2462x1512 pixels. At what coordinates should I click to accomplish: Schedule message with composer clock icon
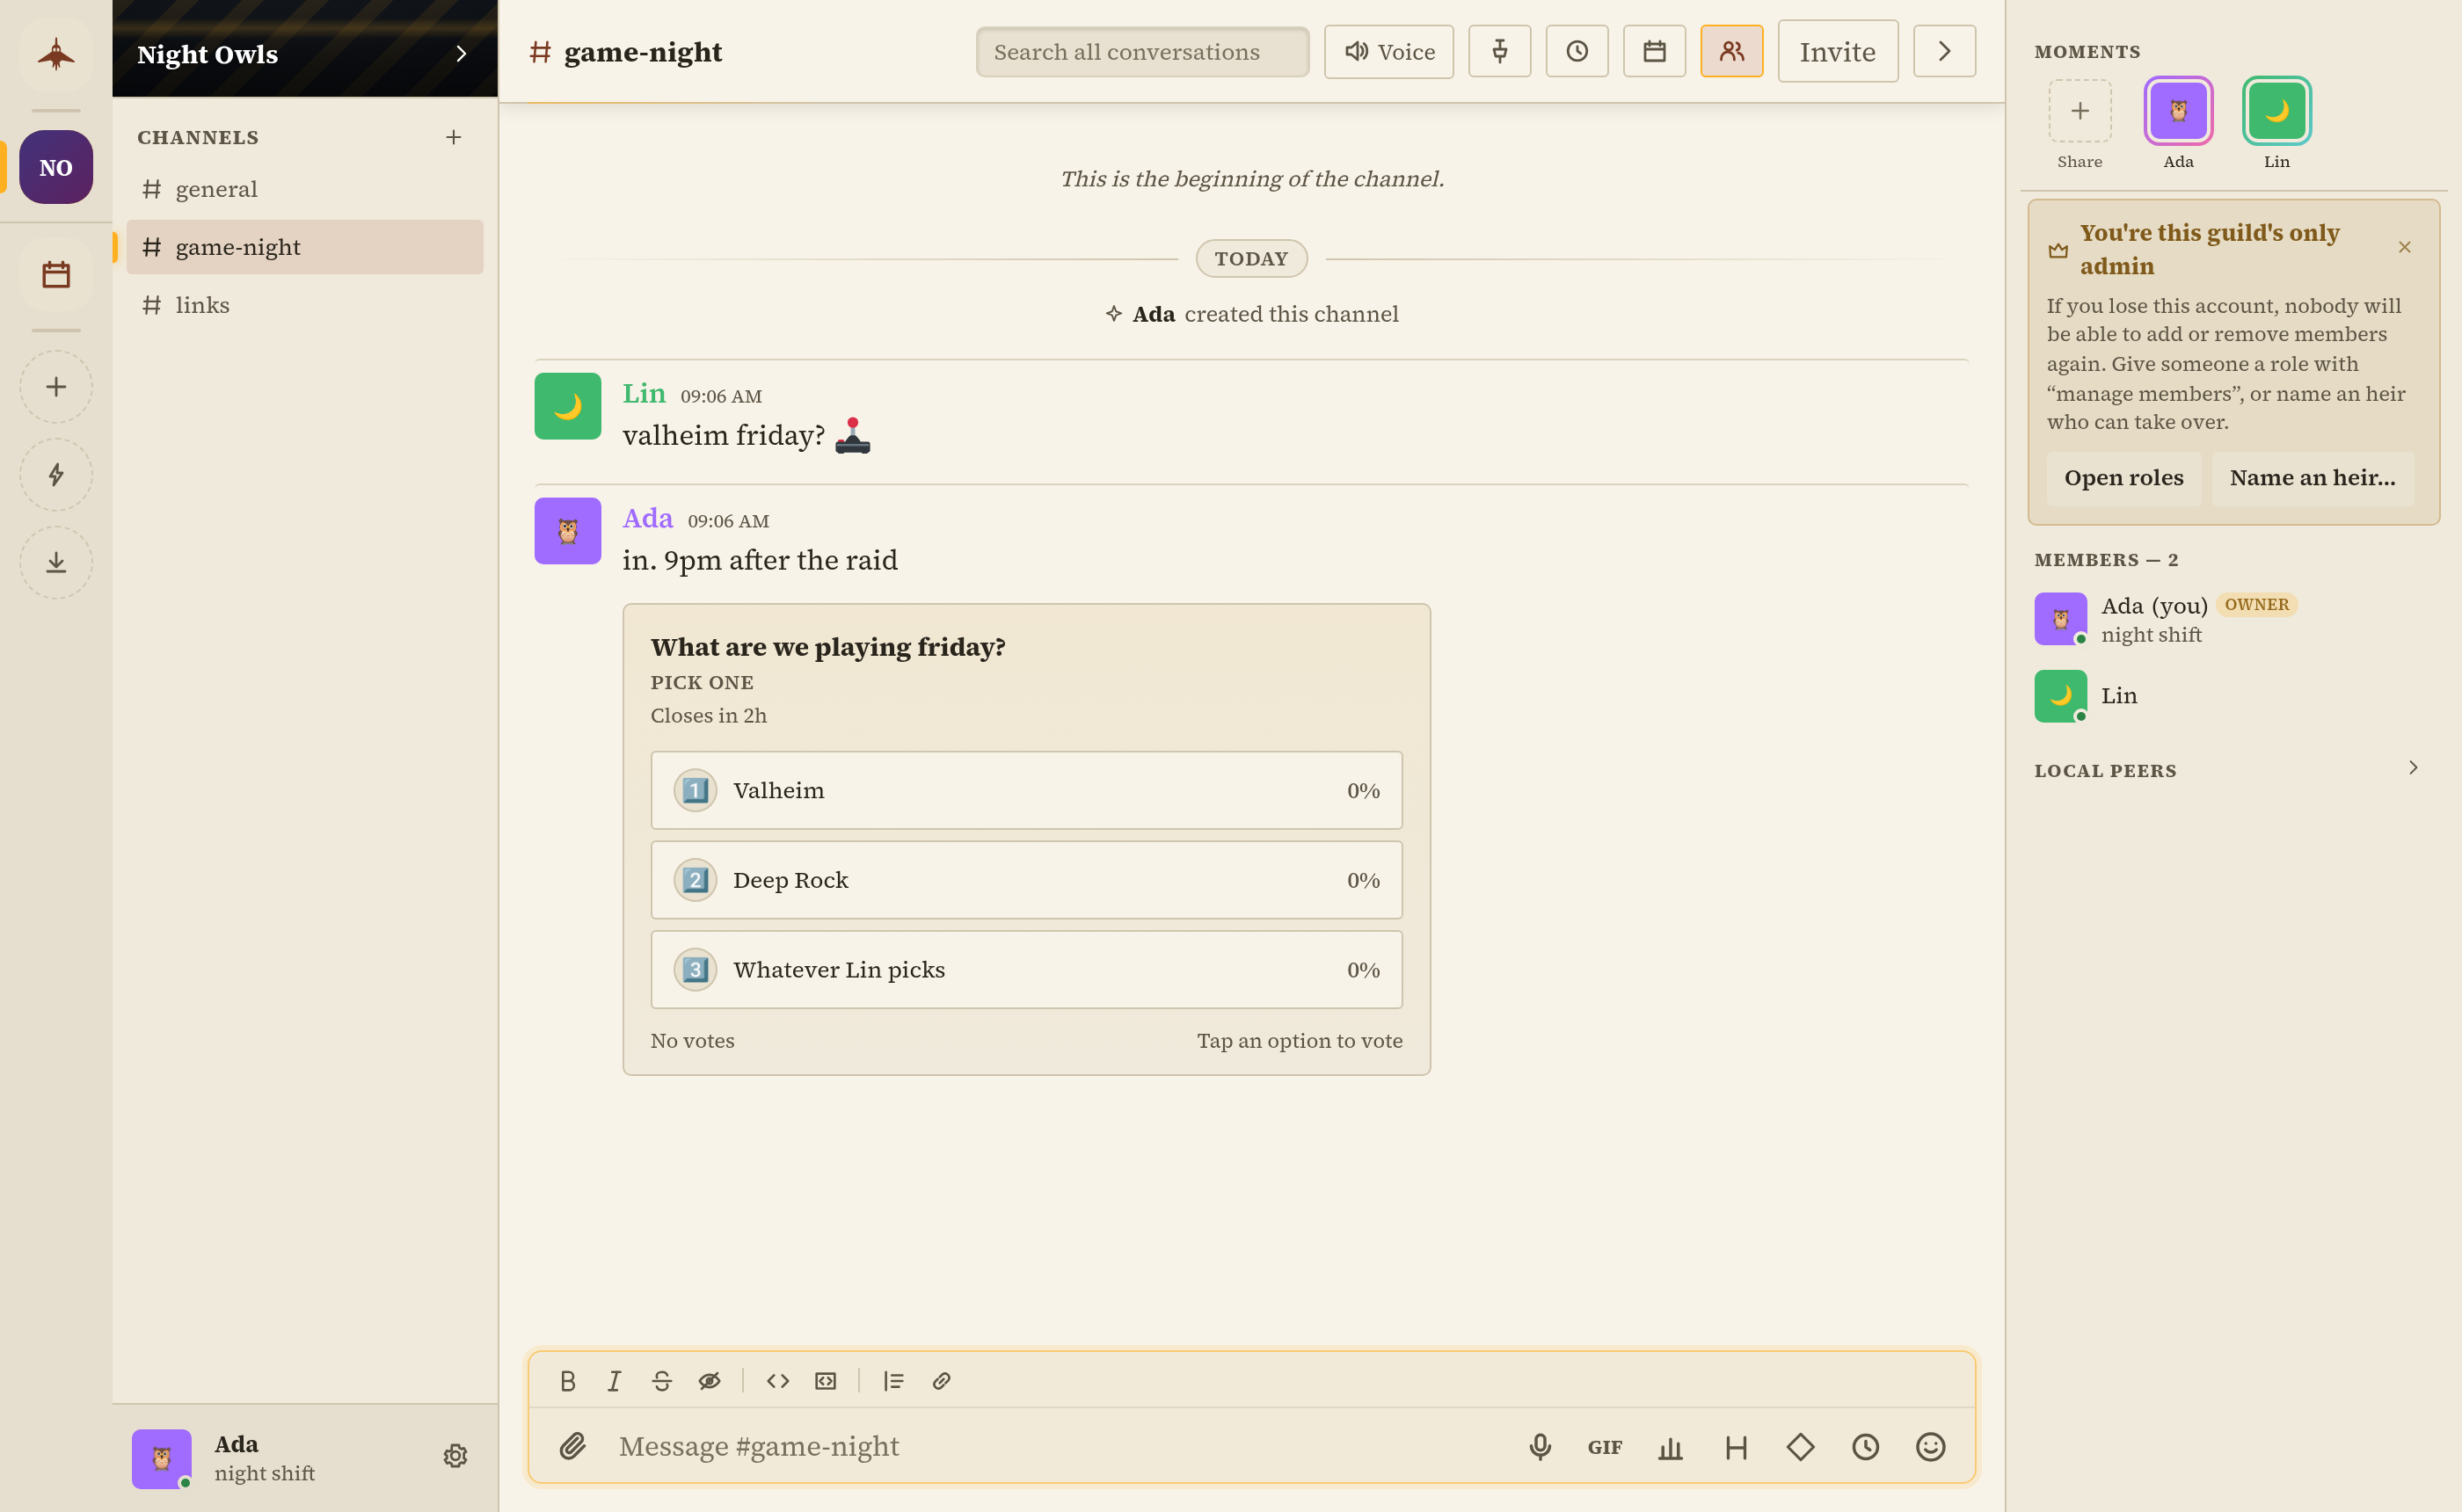pos(1865,1446)
